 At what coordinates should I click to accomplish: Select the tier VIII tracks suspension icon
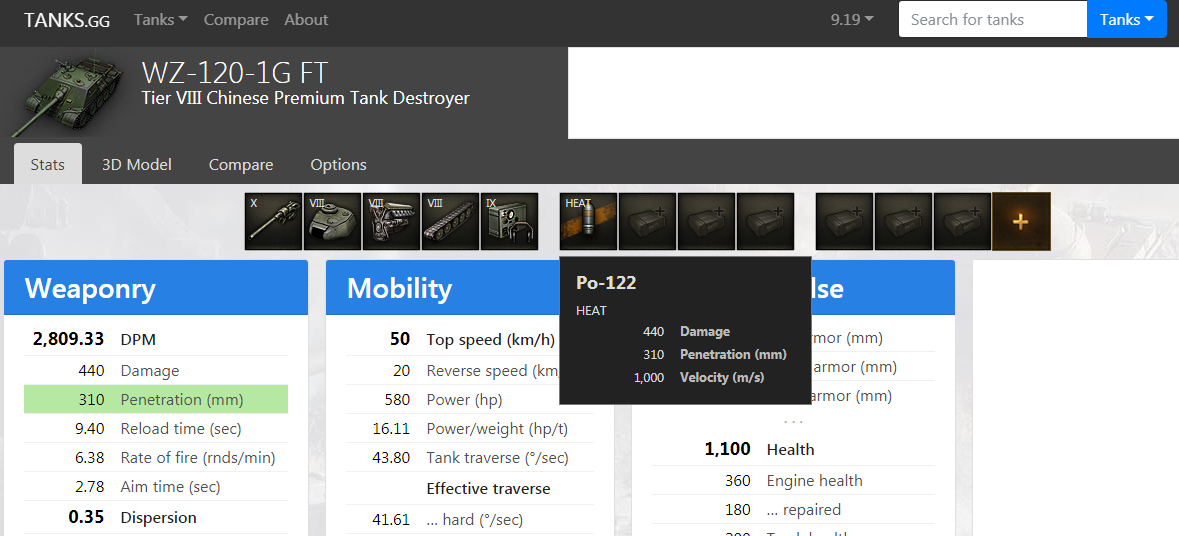coord(450,221)
